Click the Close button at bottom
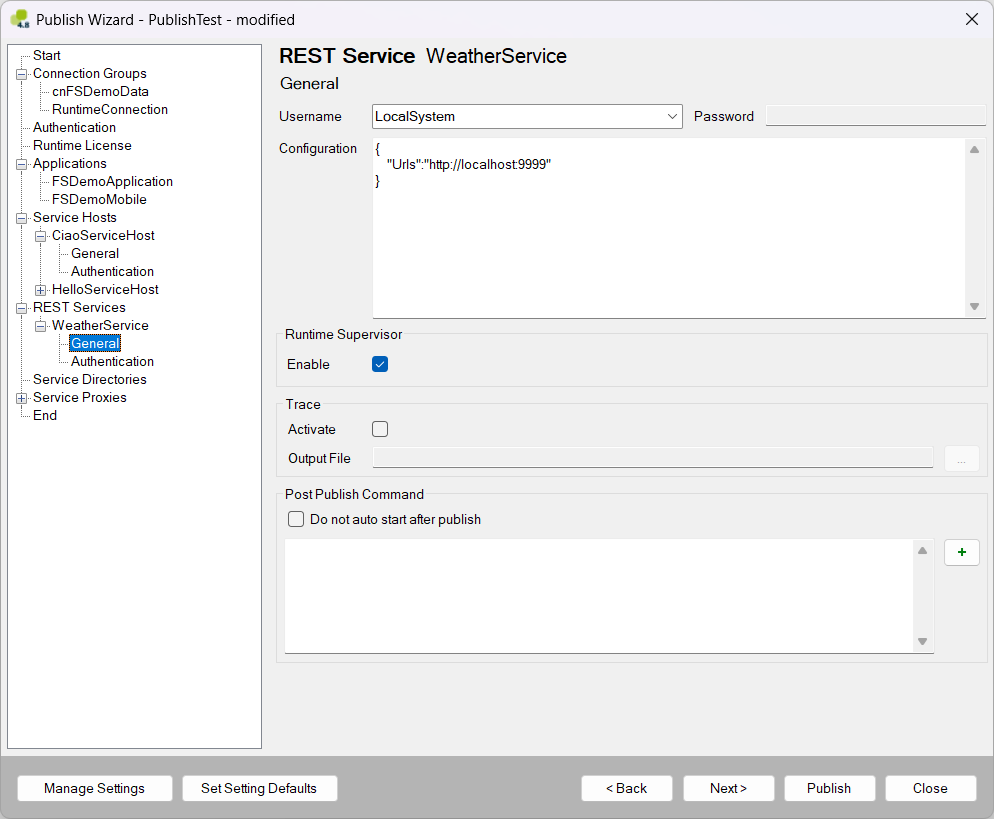The width and height of the screenshot is (994, 819). (930, 788)
